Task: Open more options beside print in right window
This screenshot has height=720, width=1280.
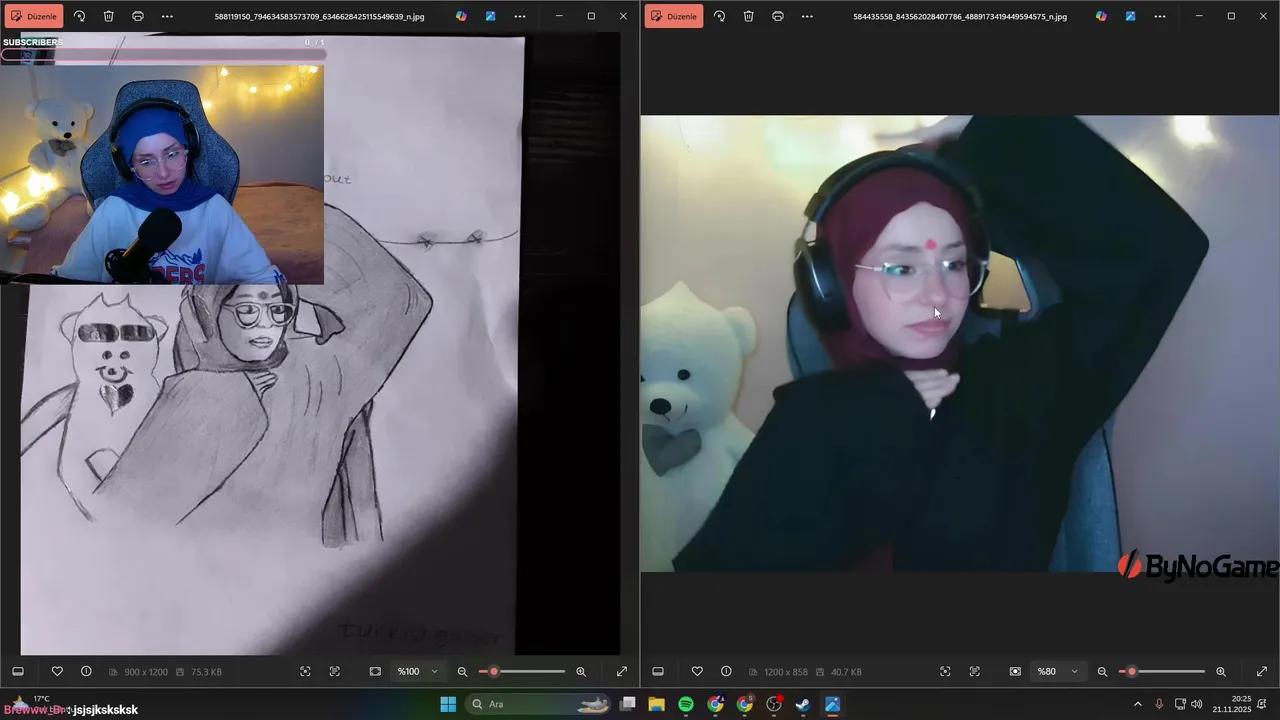Action: (807, 16)
